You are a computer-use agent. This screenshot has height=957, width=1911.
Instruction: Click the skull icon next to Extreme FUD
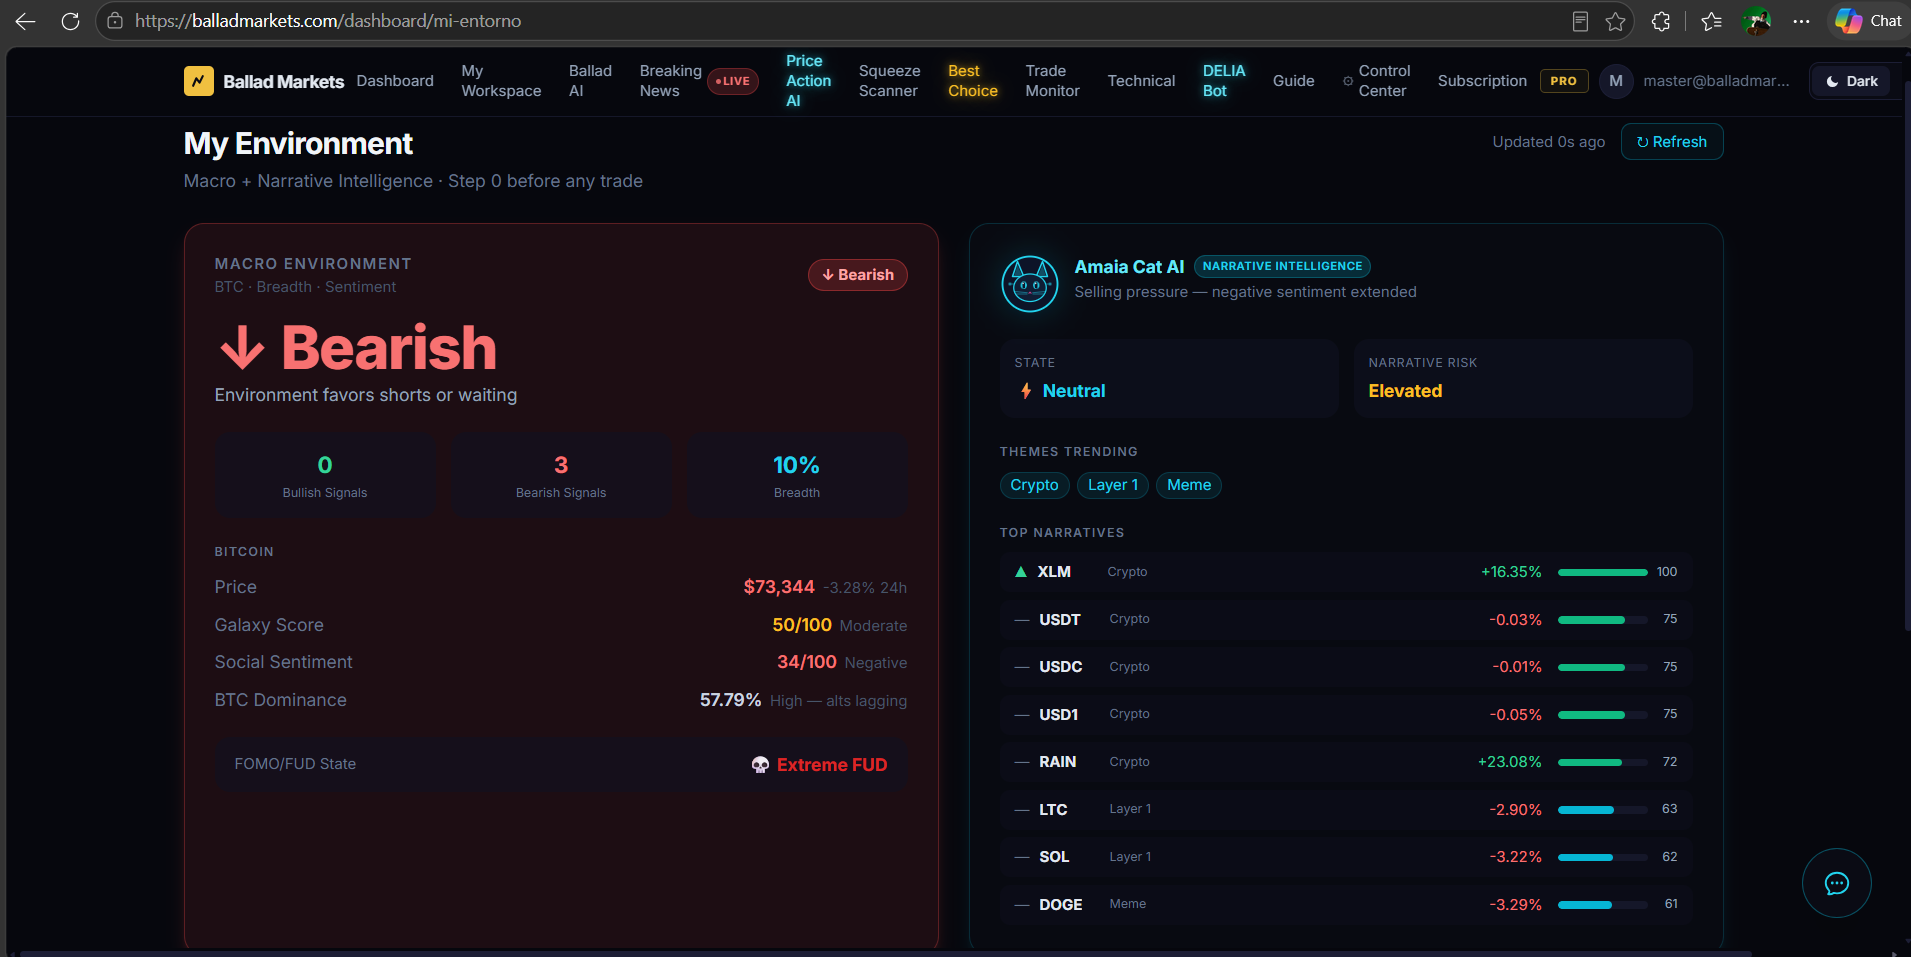pos(760,765)
